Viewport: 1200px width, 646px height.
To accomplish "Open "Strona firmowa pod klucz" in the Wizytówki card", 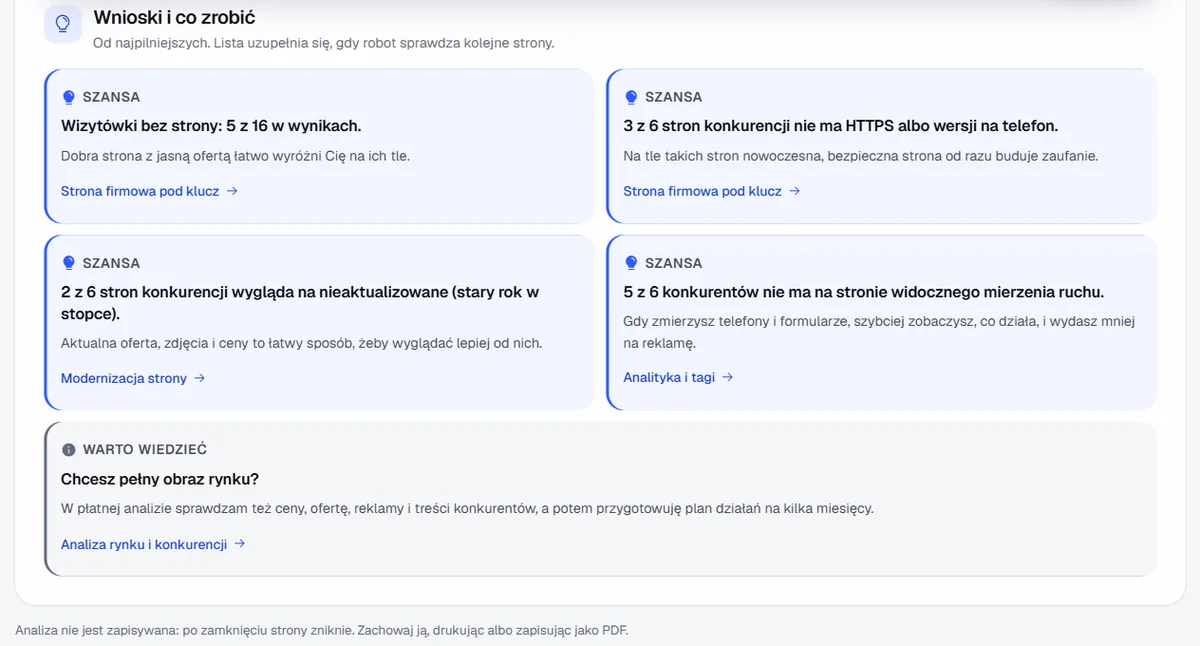I will click(x=149, y=191).
